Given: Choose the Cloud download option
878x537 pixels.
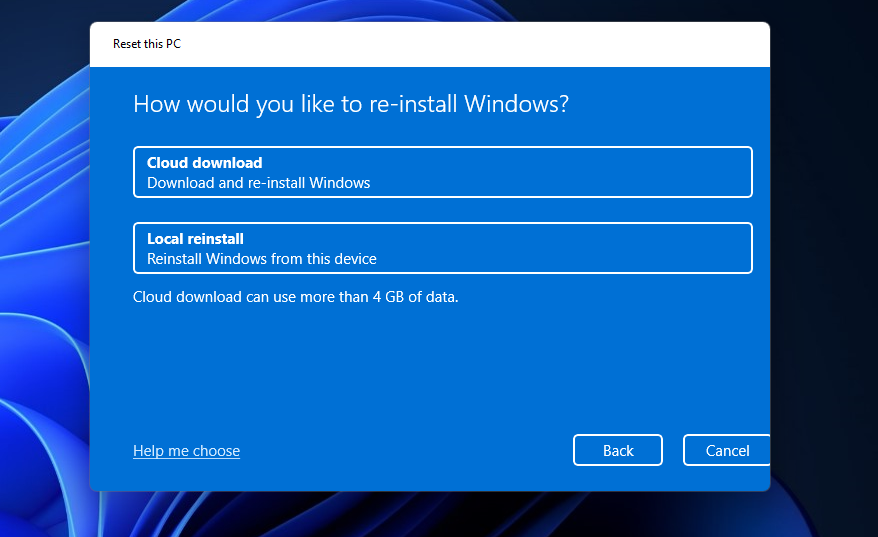Looking at the screenshot, I should click(442, 172).
